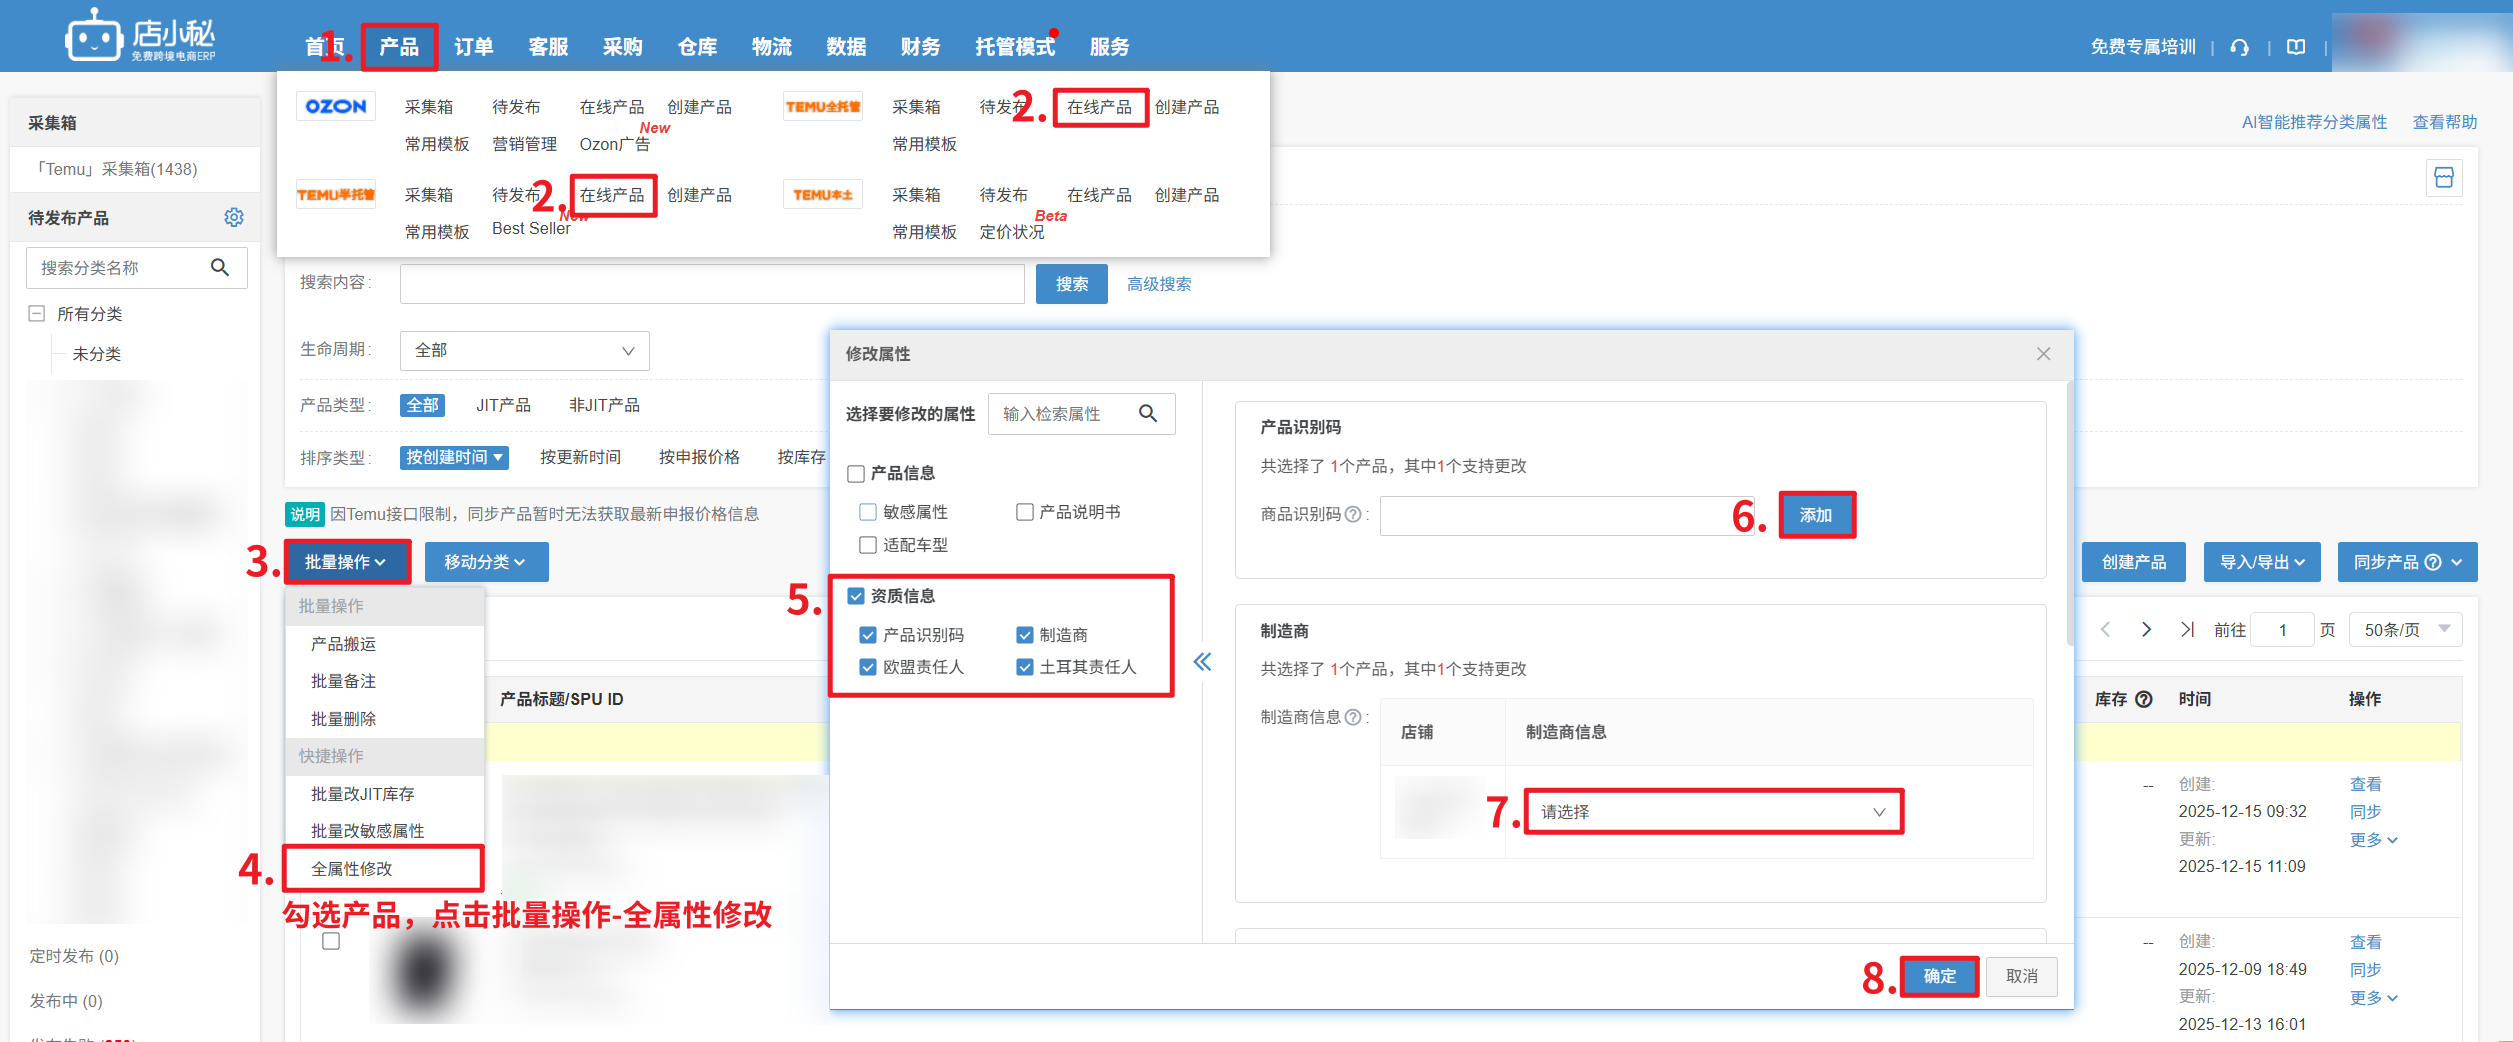Click the 添加 button for product identifier
This screenshot has height=1042, width=2513.
[x=1816, y=515]
